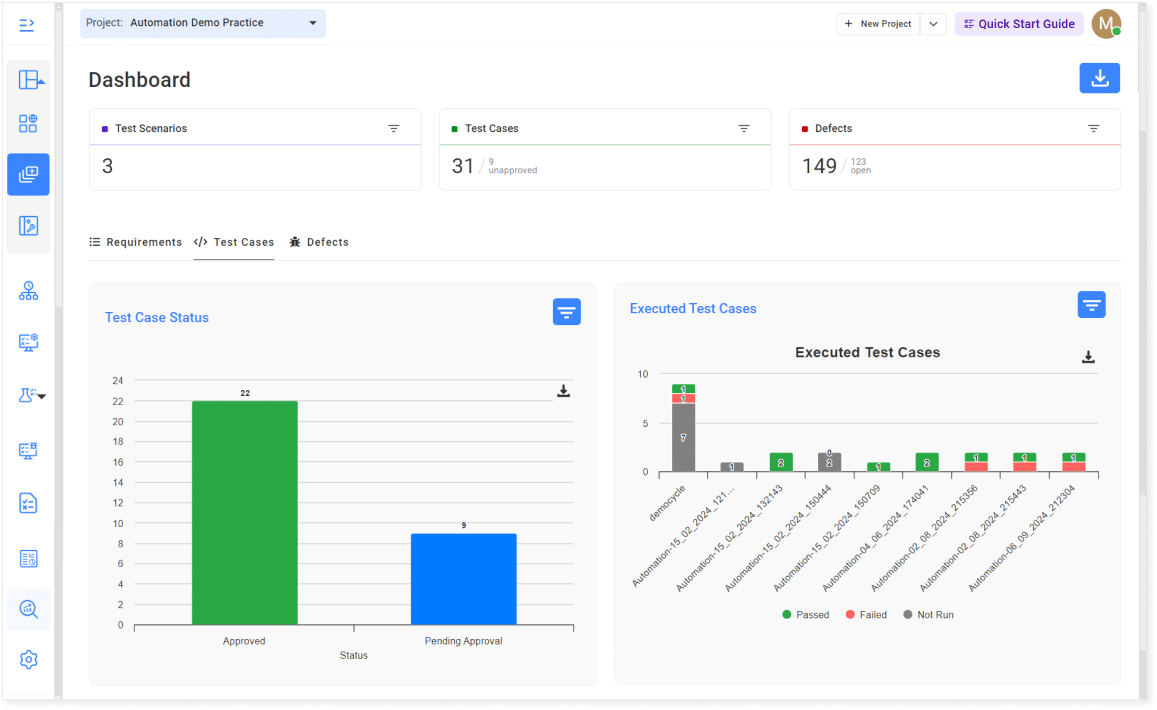1157x710 pixels.
Task: Toggle the Failed legend series
Action: coord(866,615)
